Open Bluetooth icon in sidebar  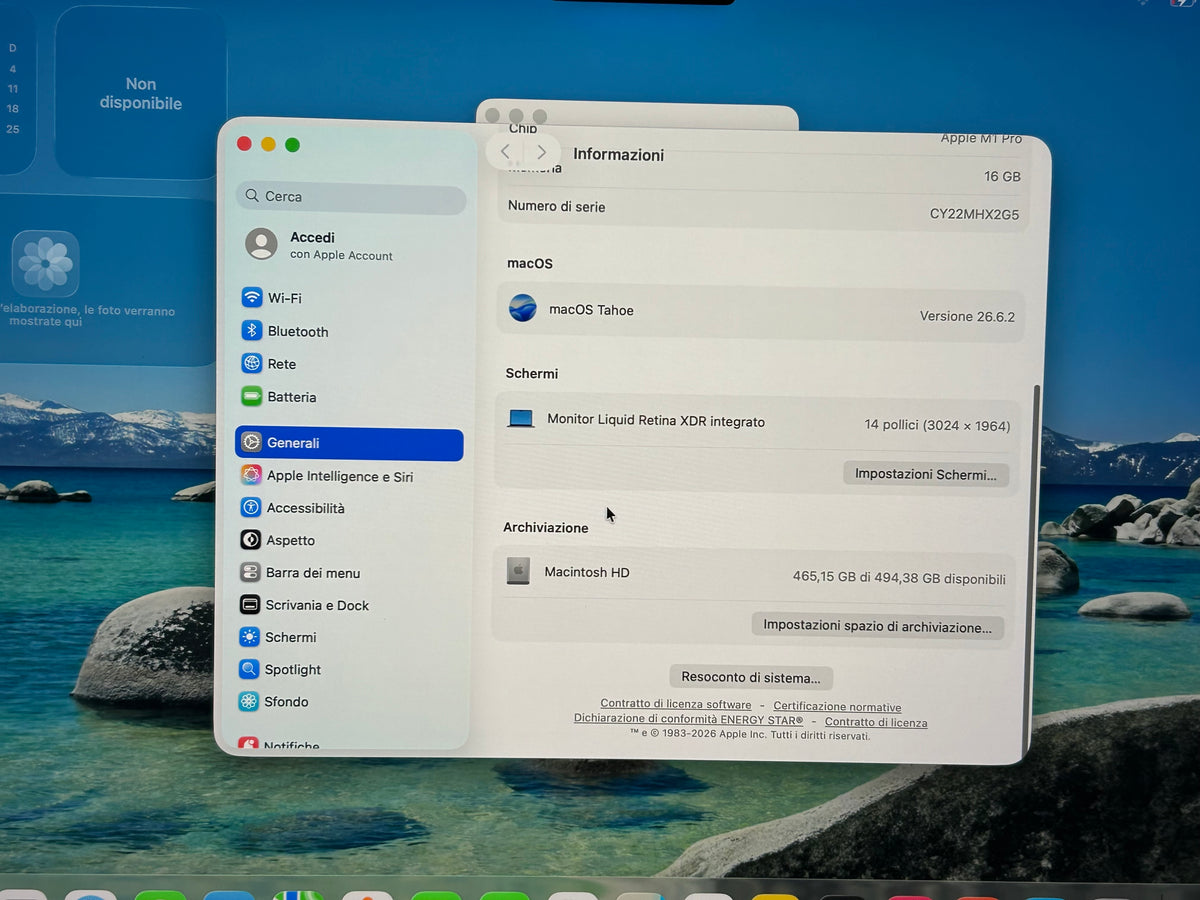pos(252,331)
